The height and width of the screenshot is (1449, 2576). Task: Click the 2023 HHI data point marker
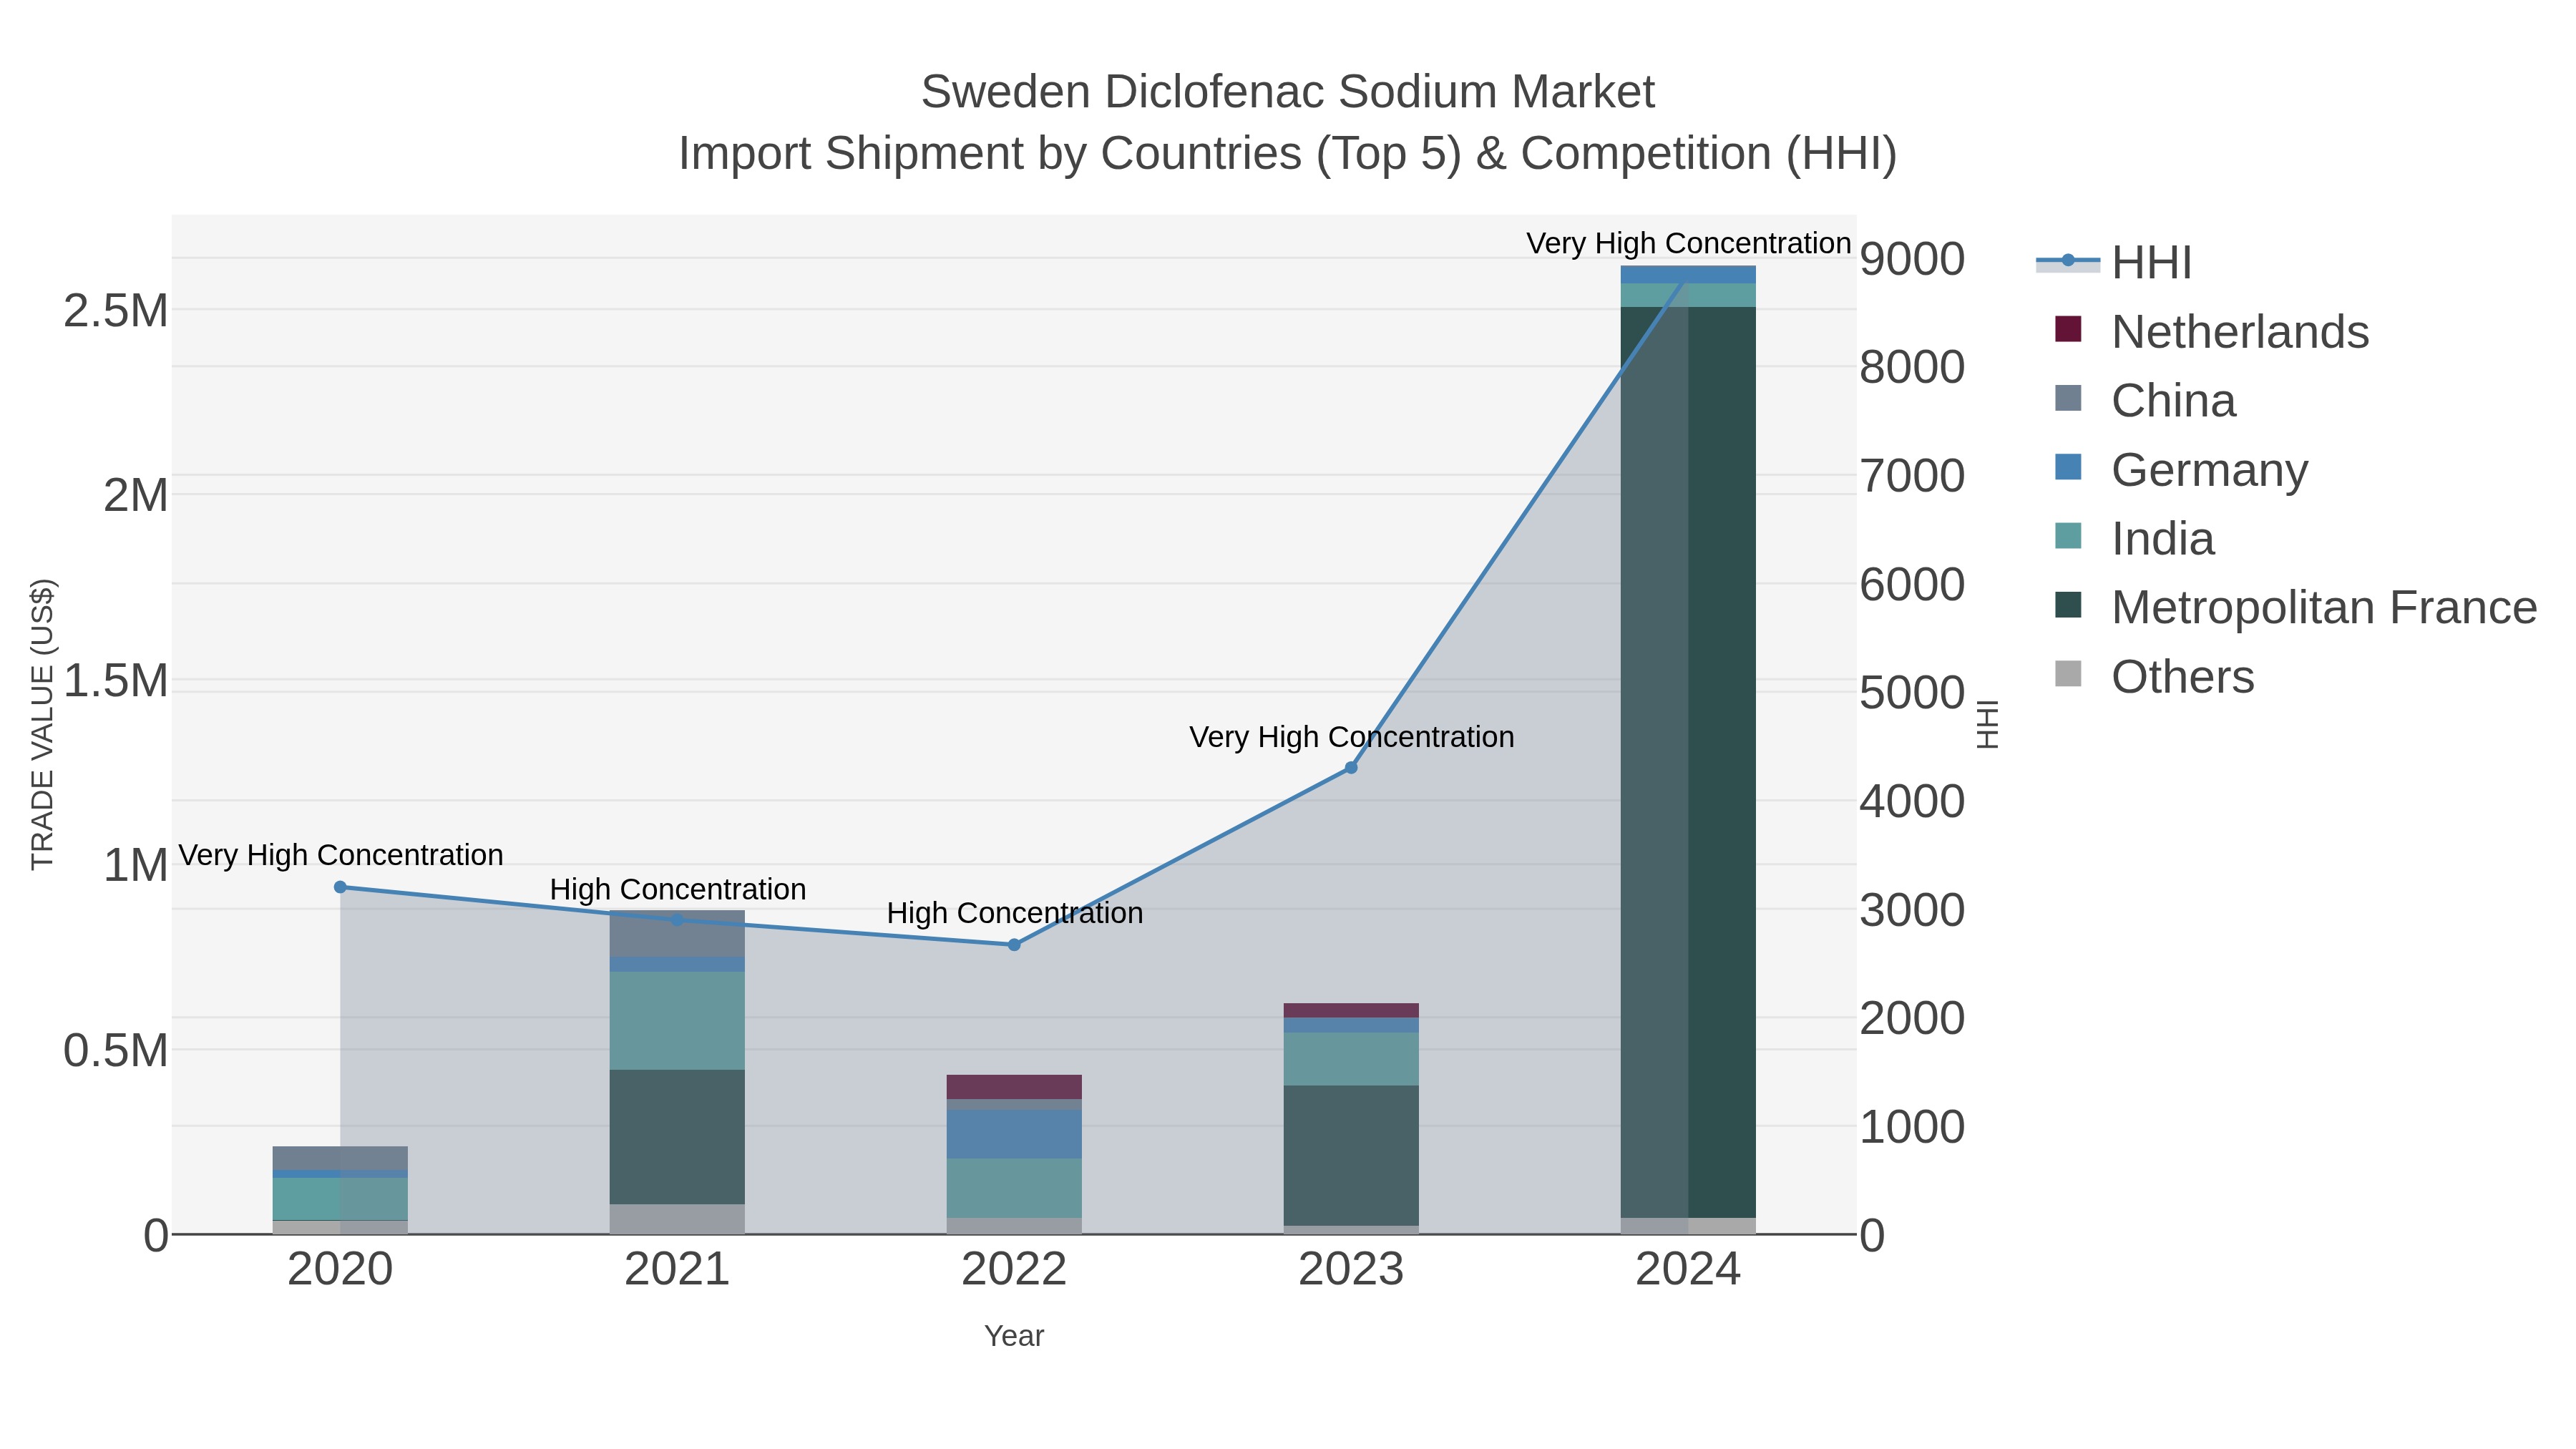[1351, 768]
